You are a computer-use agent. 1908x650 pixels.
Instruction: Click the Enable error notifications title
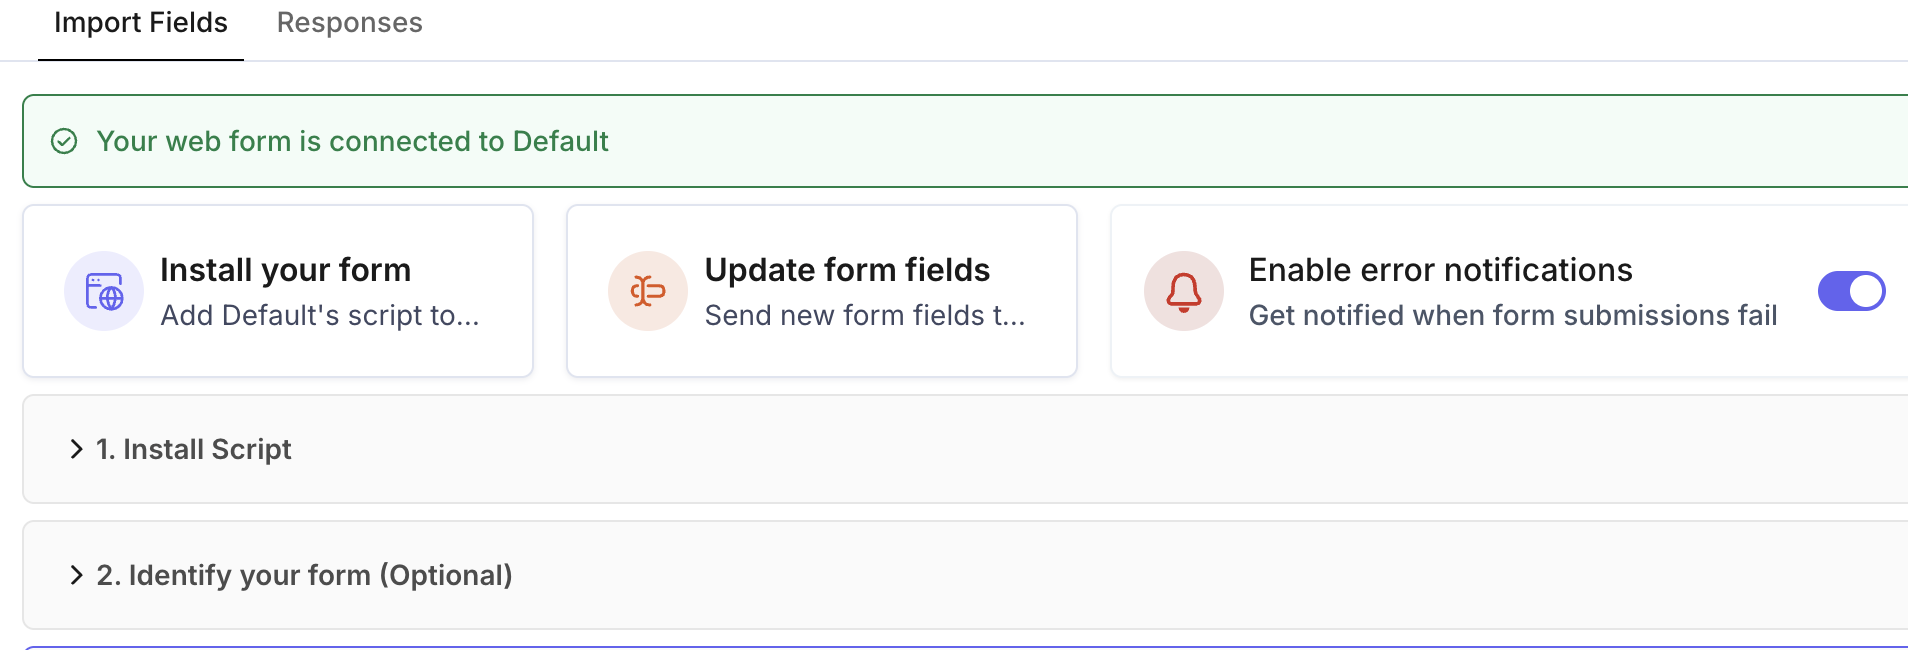click(1440, 270)
